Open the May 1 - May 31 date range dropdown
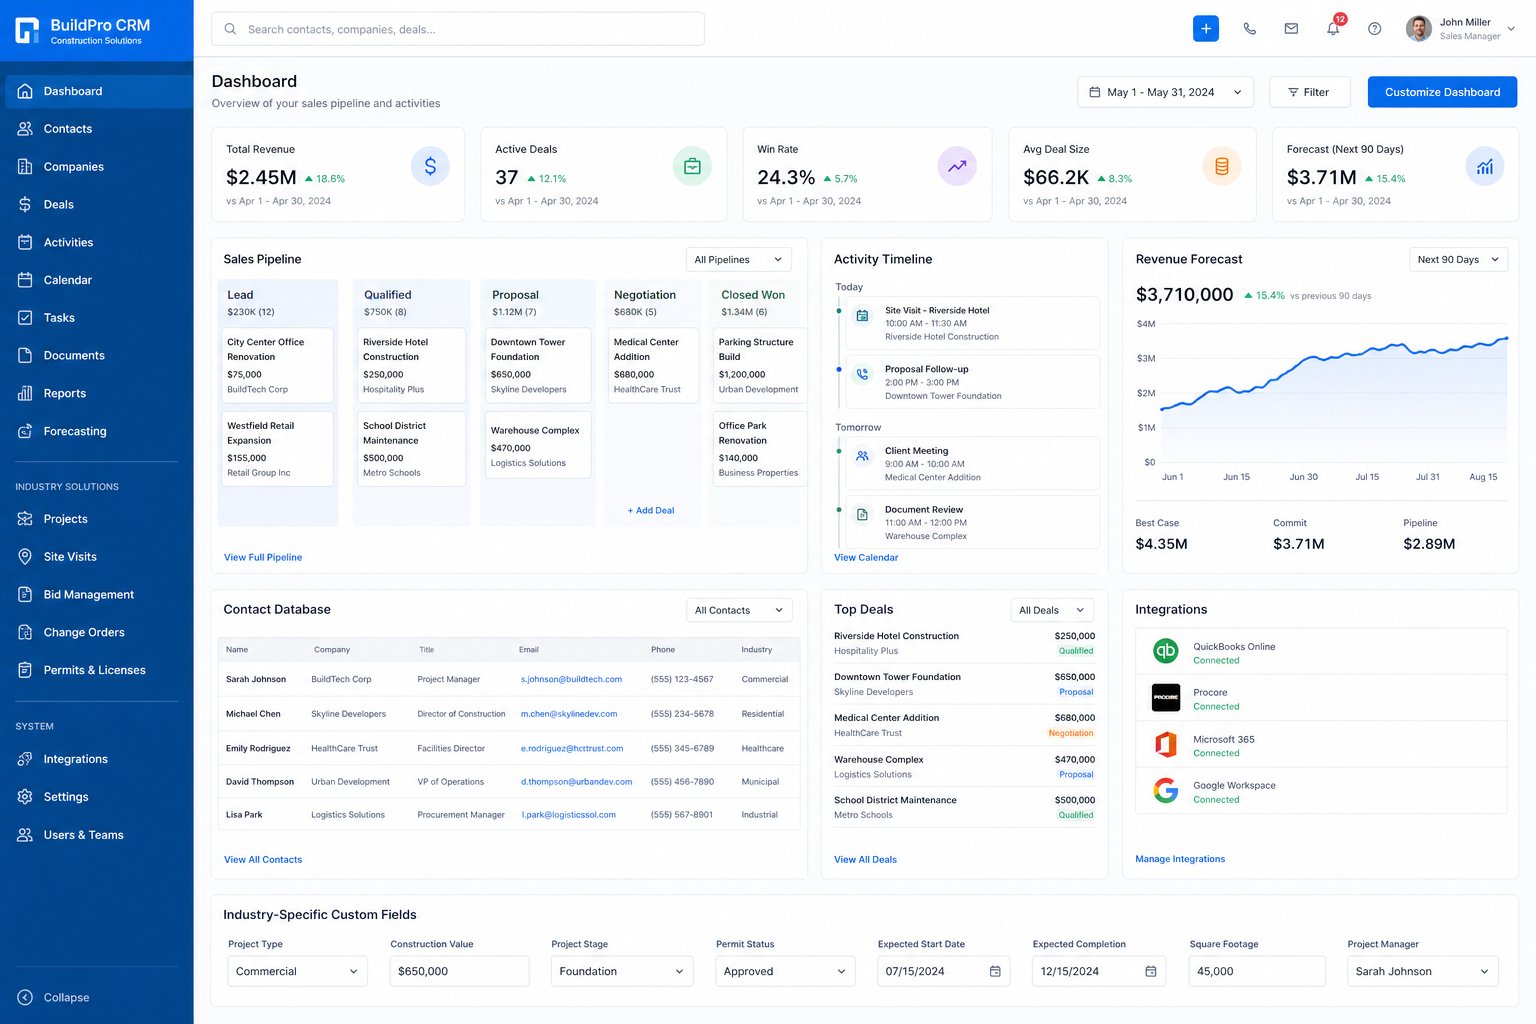This screenshot has width=1536, height=1024. (1165, 92)
